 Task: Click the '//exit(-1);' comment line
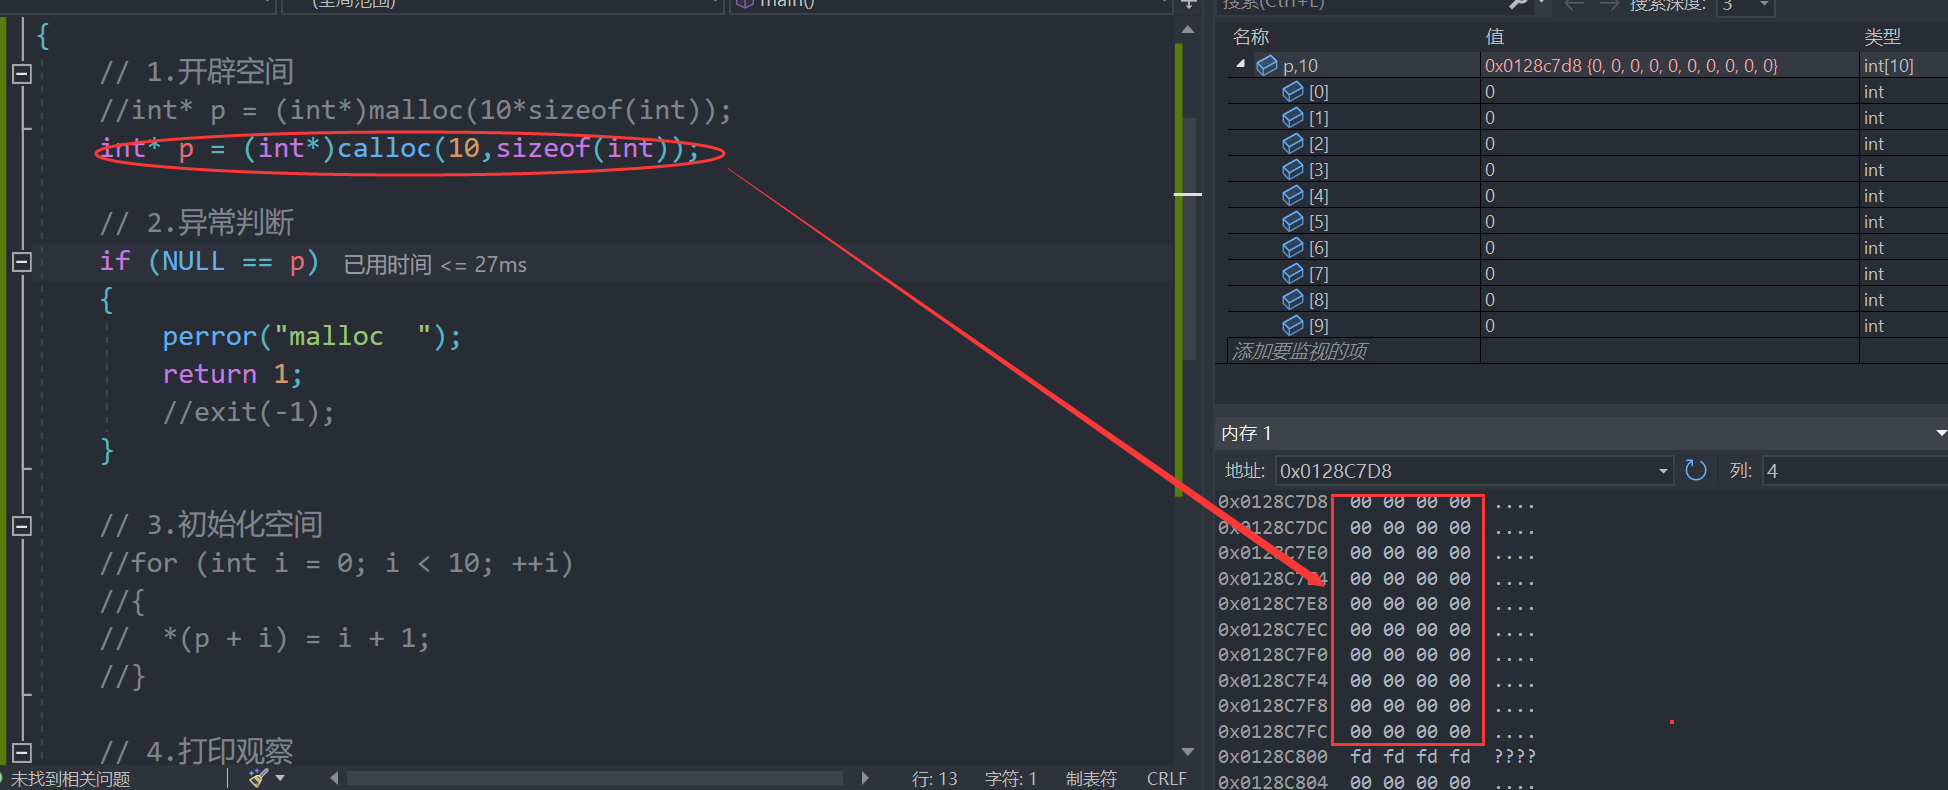[249, 412]
